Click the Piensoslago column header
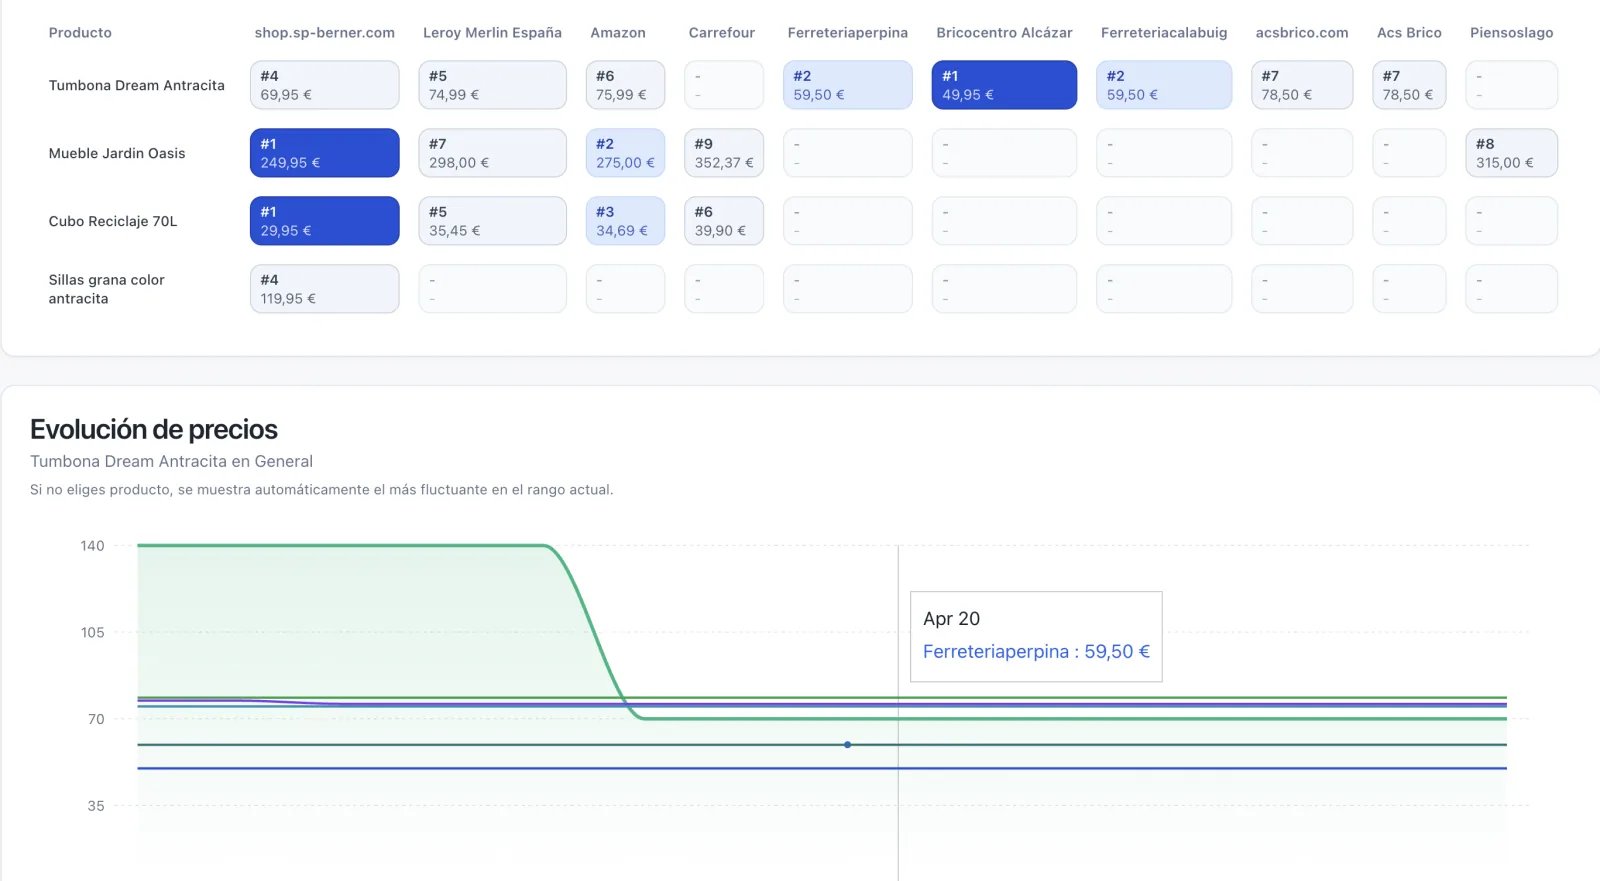 (1512, 33)
